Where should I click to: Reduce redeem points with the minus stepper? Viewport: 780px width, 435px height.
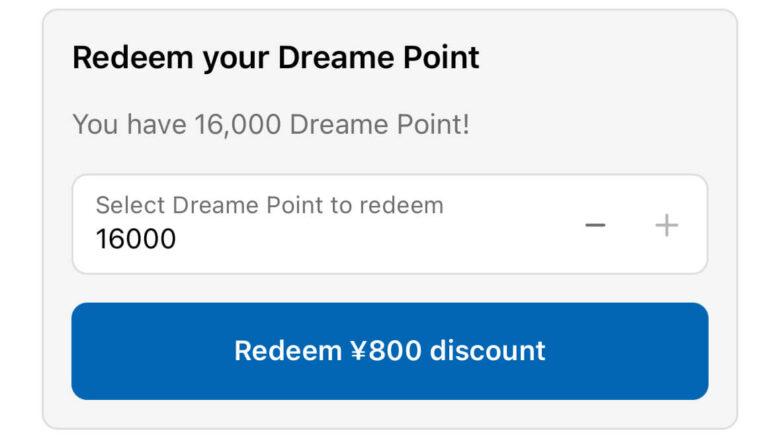point(595,225)
